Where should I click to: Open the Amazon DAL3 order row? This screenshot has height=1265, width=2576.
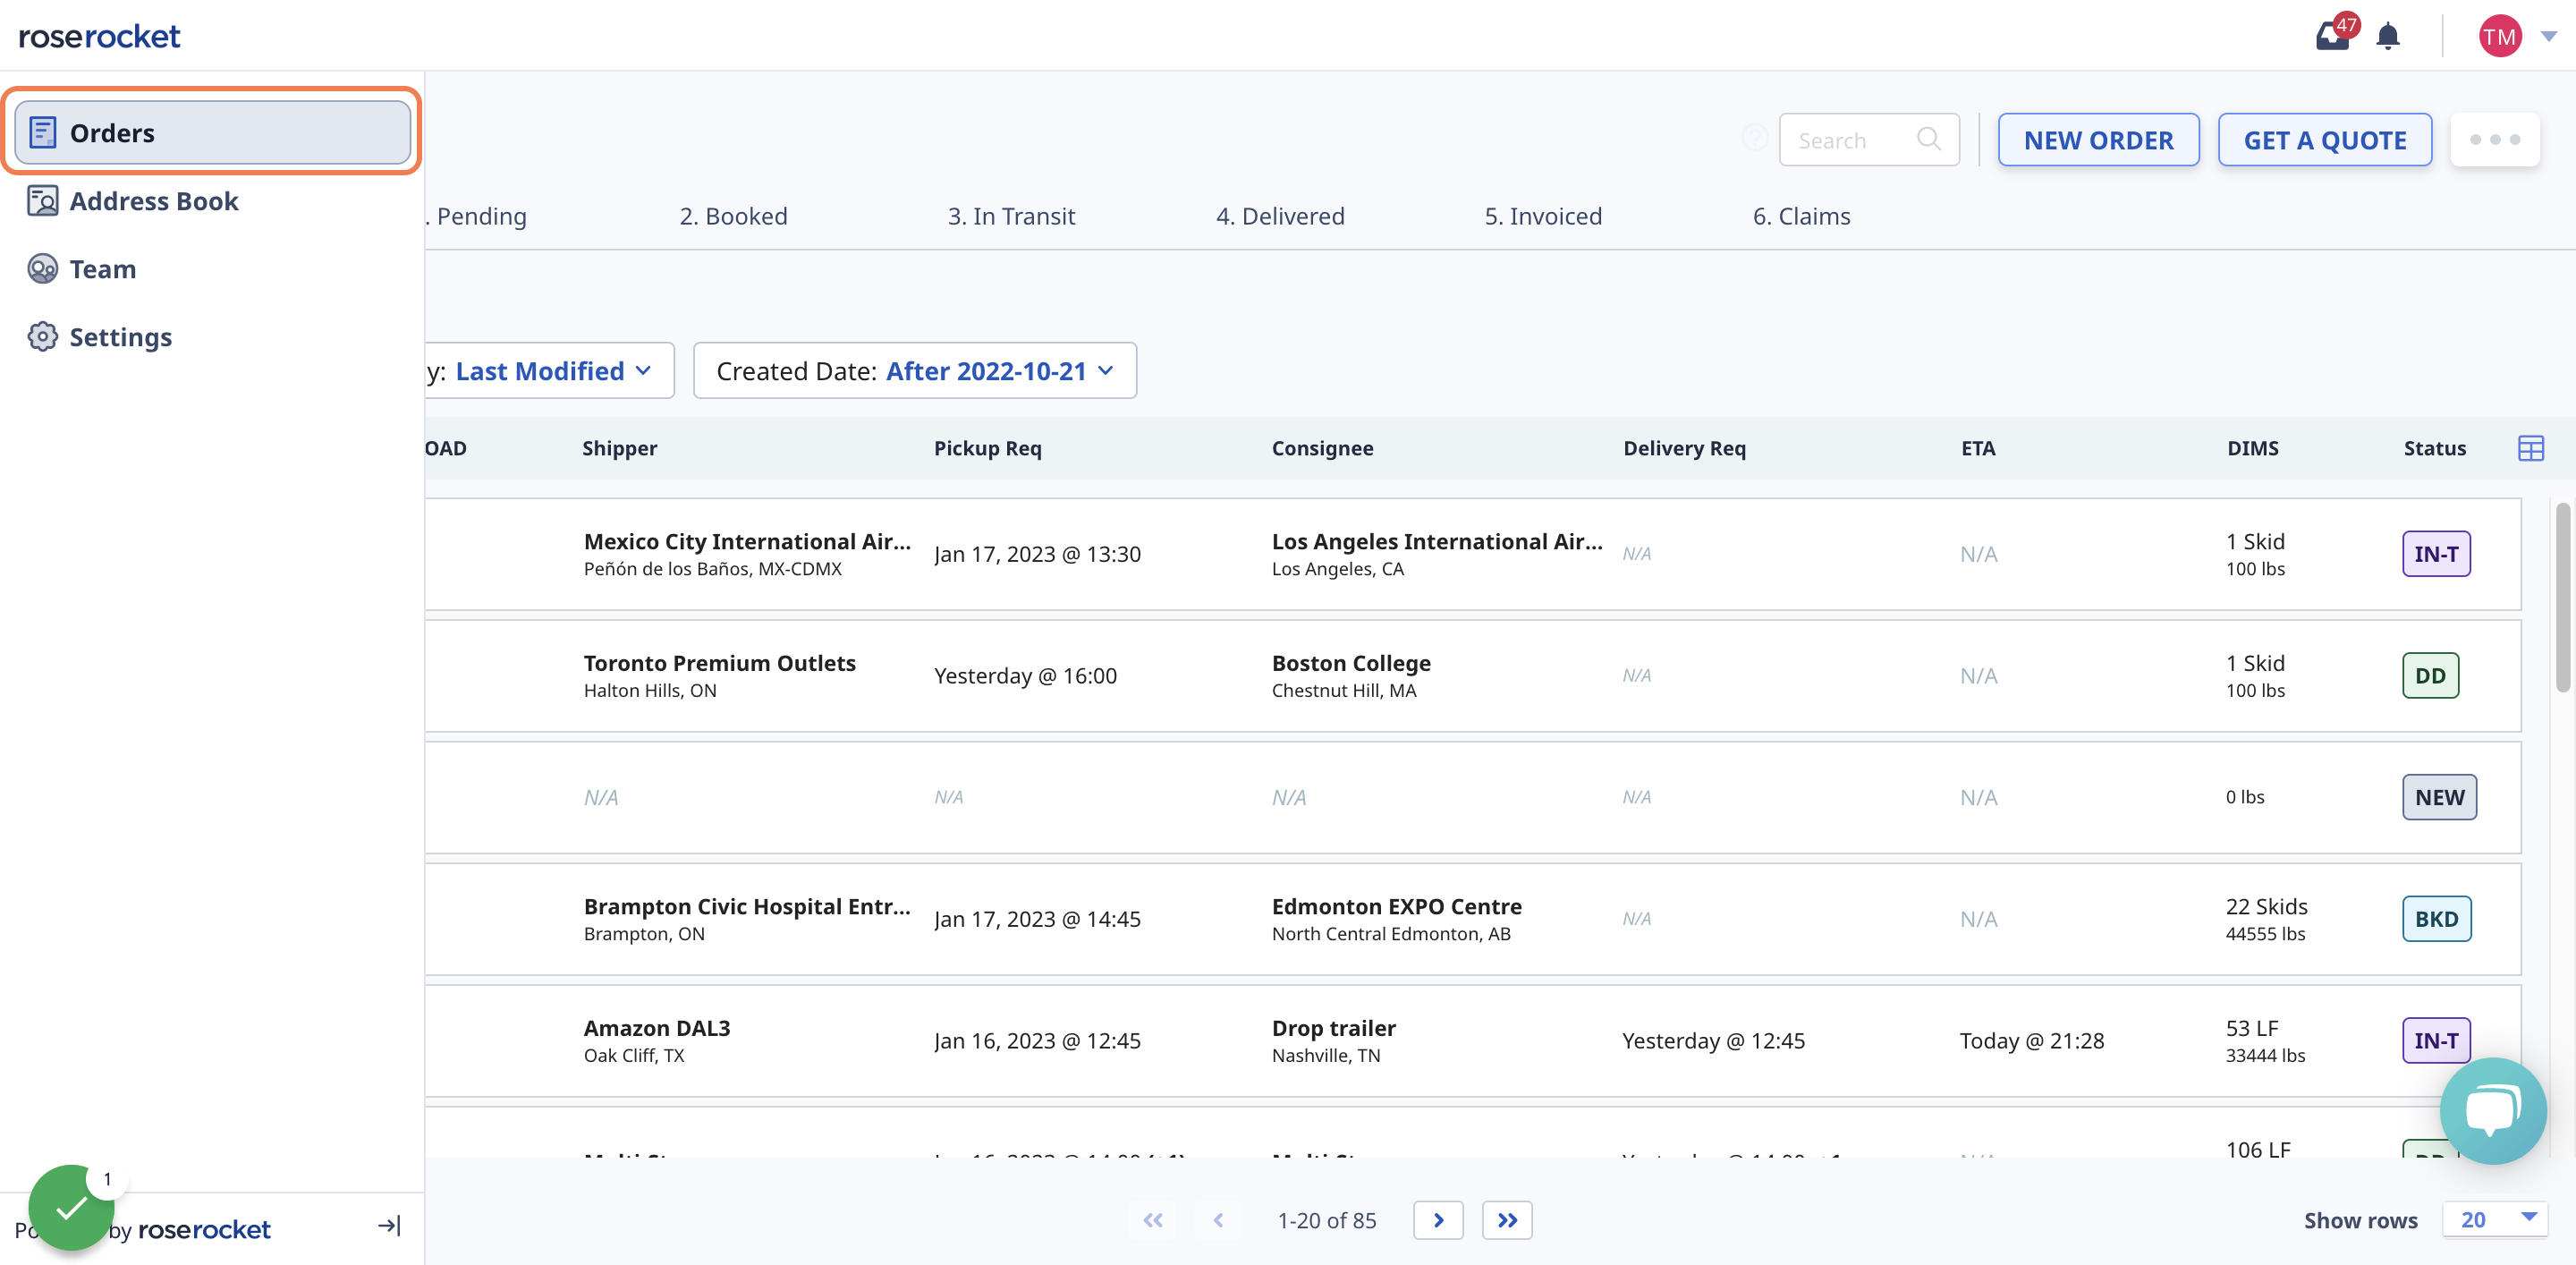(x=1472, y=1040)
